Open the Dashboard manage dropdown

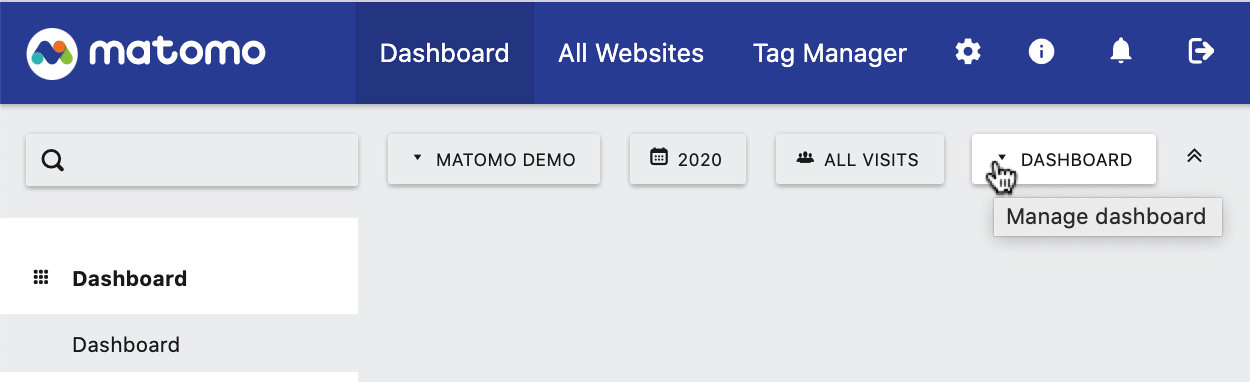pos(1064,159)
